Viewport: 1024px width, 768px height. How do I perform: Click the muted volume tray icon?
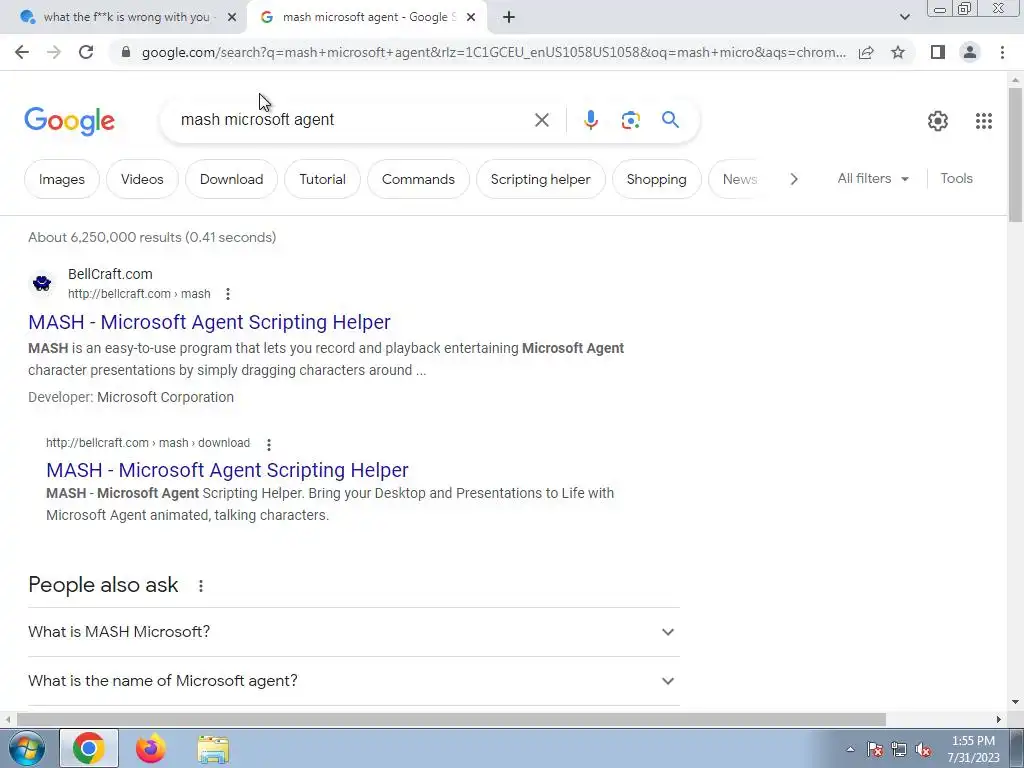923,749
